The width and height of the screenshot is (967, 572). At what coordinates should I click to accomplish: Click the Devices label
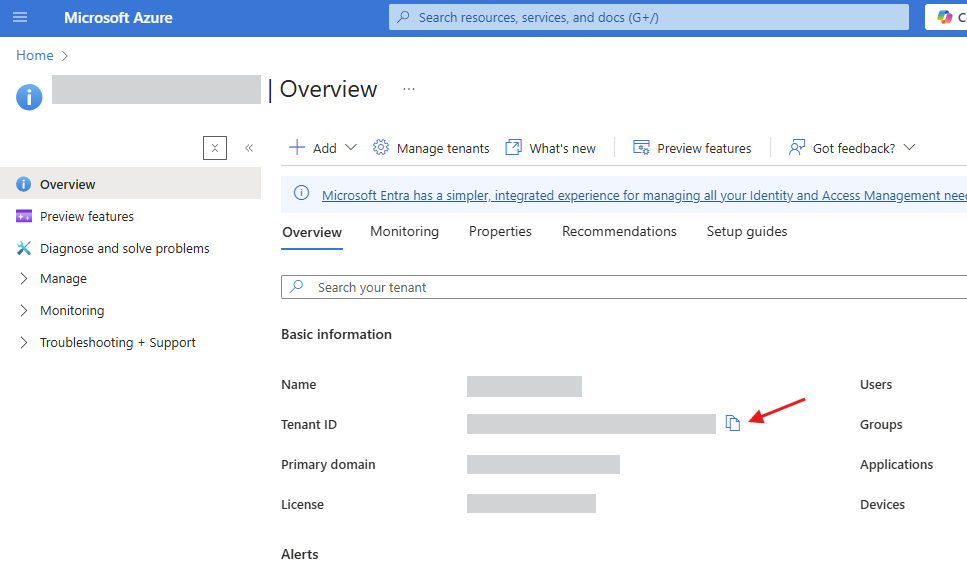883,505
